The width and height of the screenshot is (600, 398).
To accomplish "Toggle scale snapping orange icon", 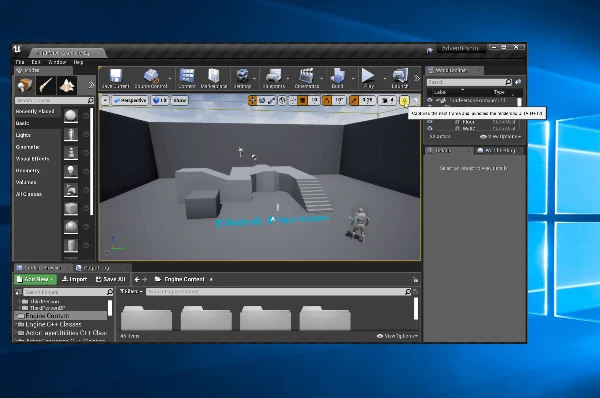I will pos(354,101).
